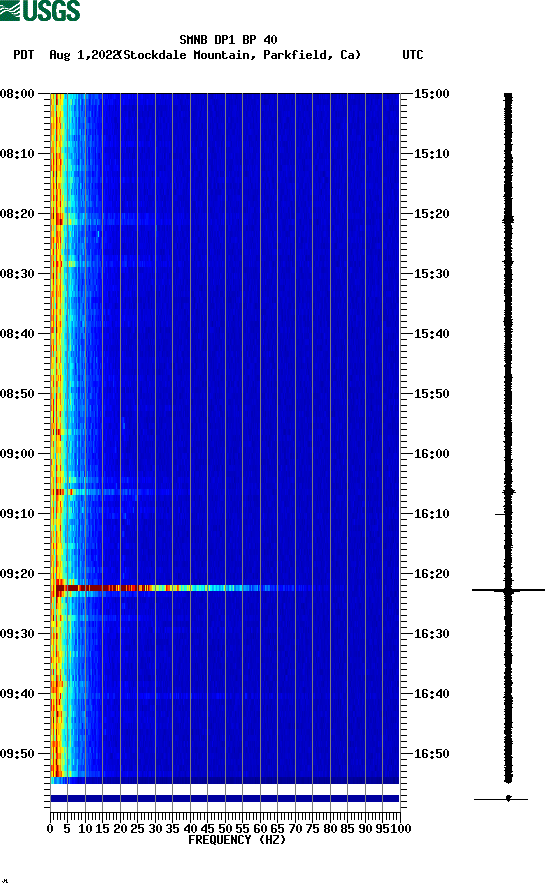Click the 08:50 PDT time label
The height and width of the screenshot is (892, 552).
tap(18, 394)
